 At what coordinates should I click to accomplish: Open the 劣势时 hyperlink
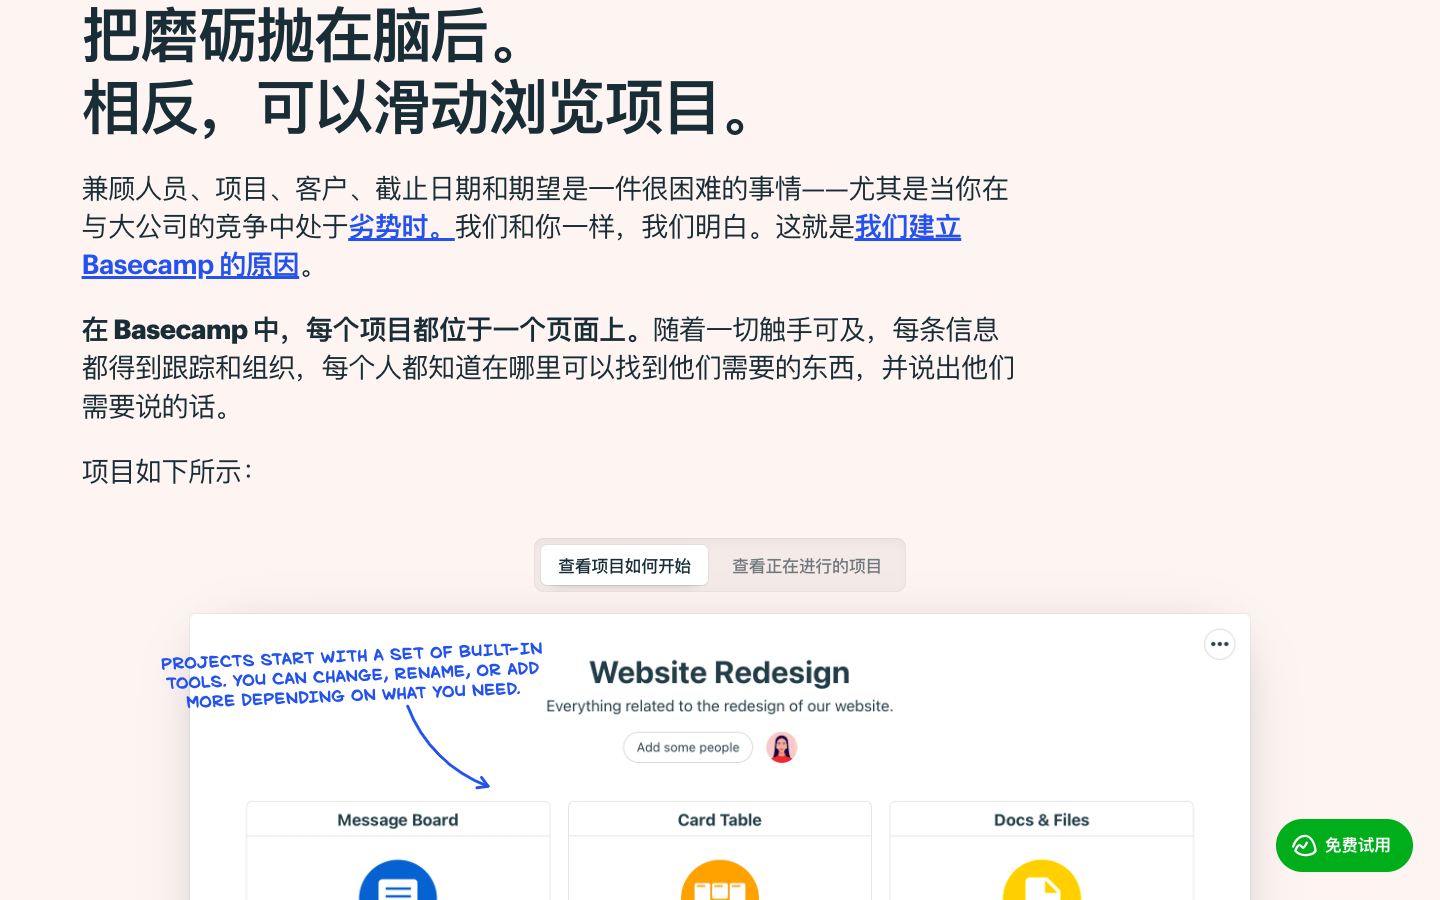[400, 227]
